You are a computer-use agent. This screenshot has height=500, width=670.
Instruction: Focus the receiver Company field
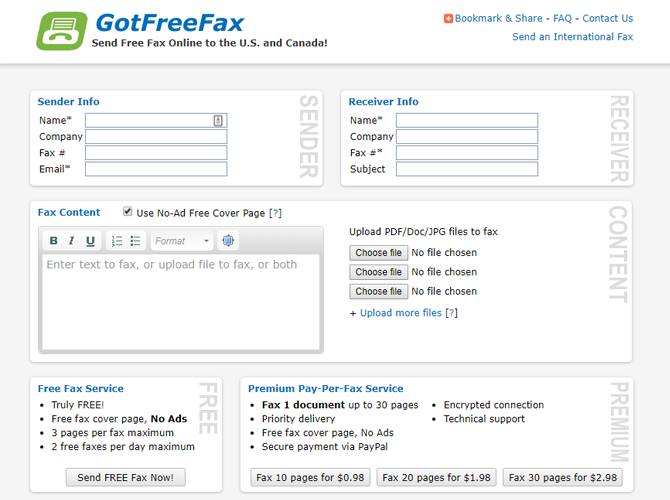[467, 137]
